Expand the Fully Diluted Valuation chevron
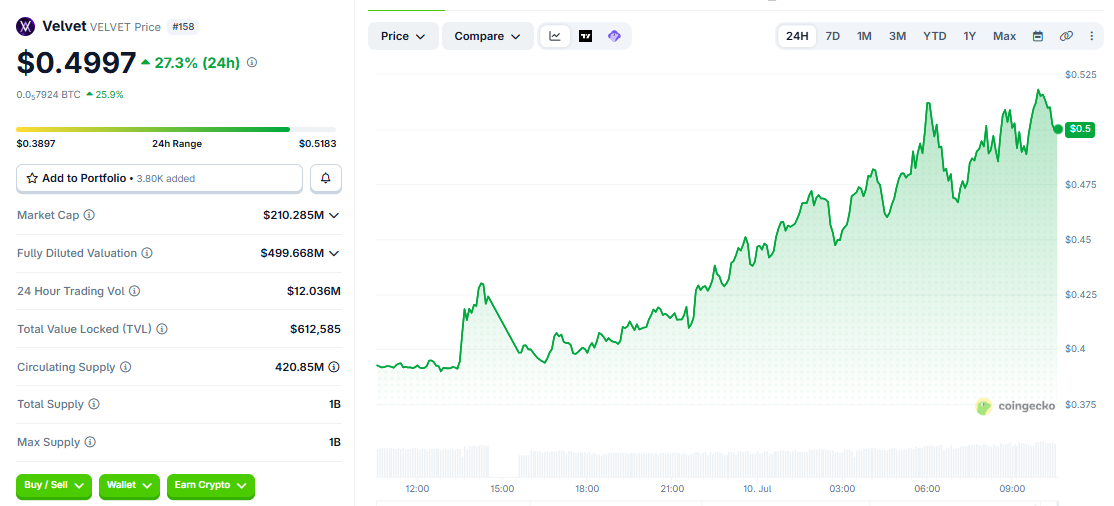 pyautogui.click(x=334, y=254)
